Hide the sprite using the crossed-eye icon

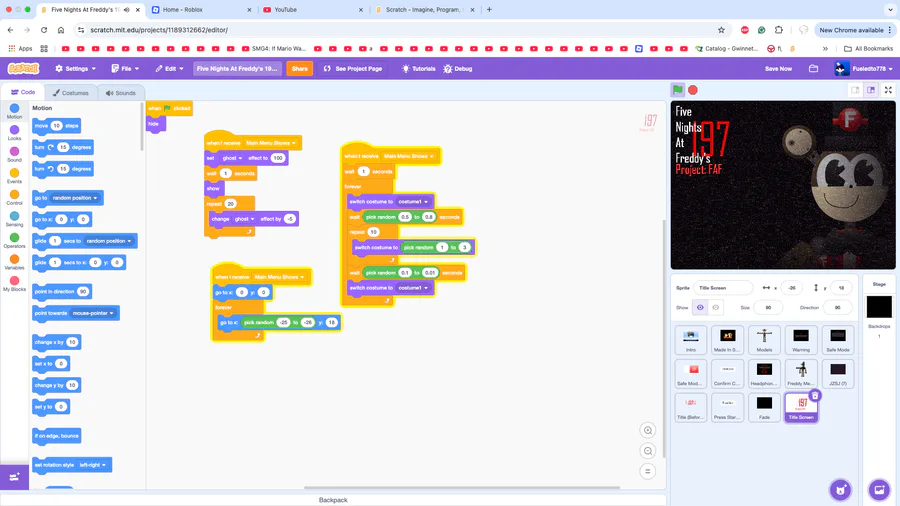(716, 308)
